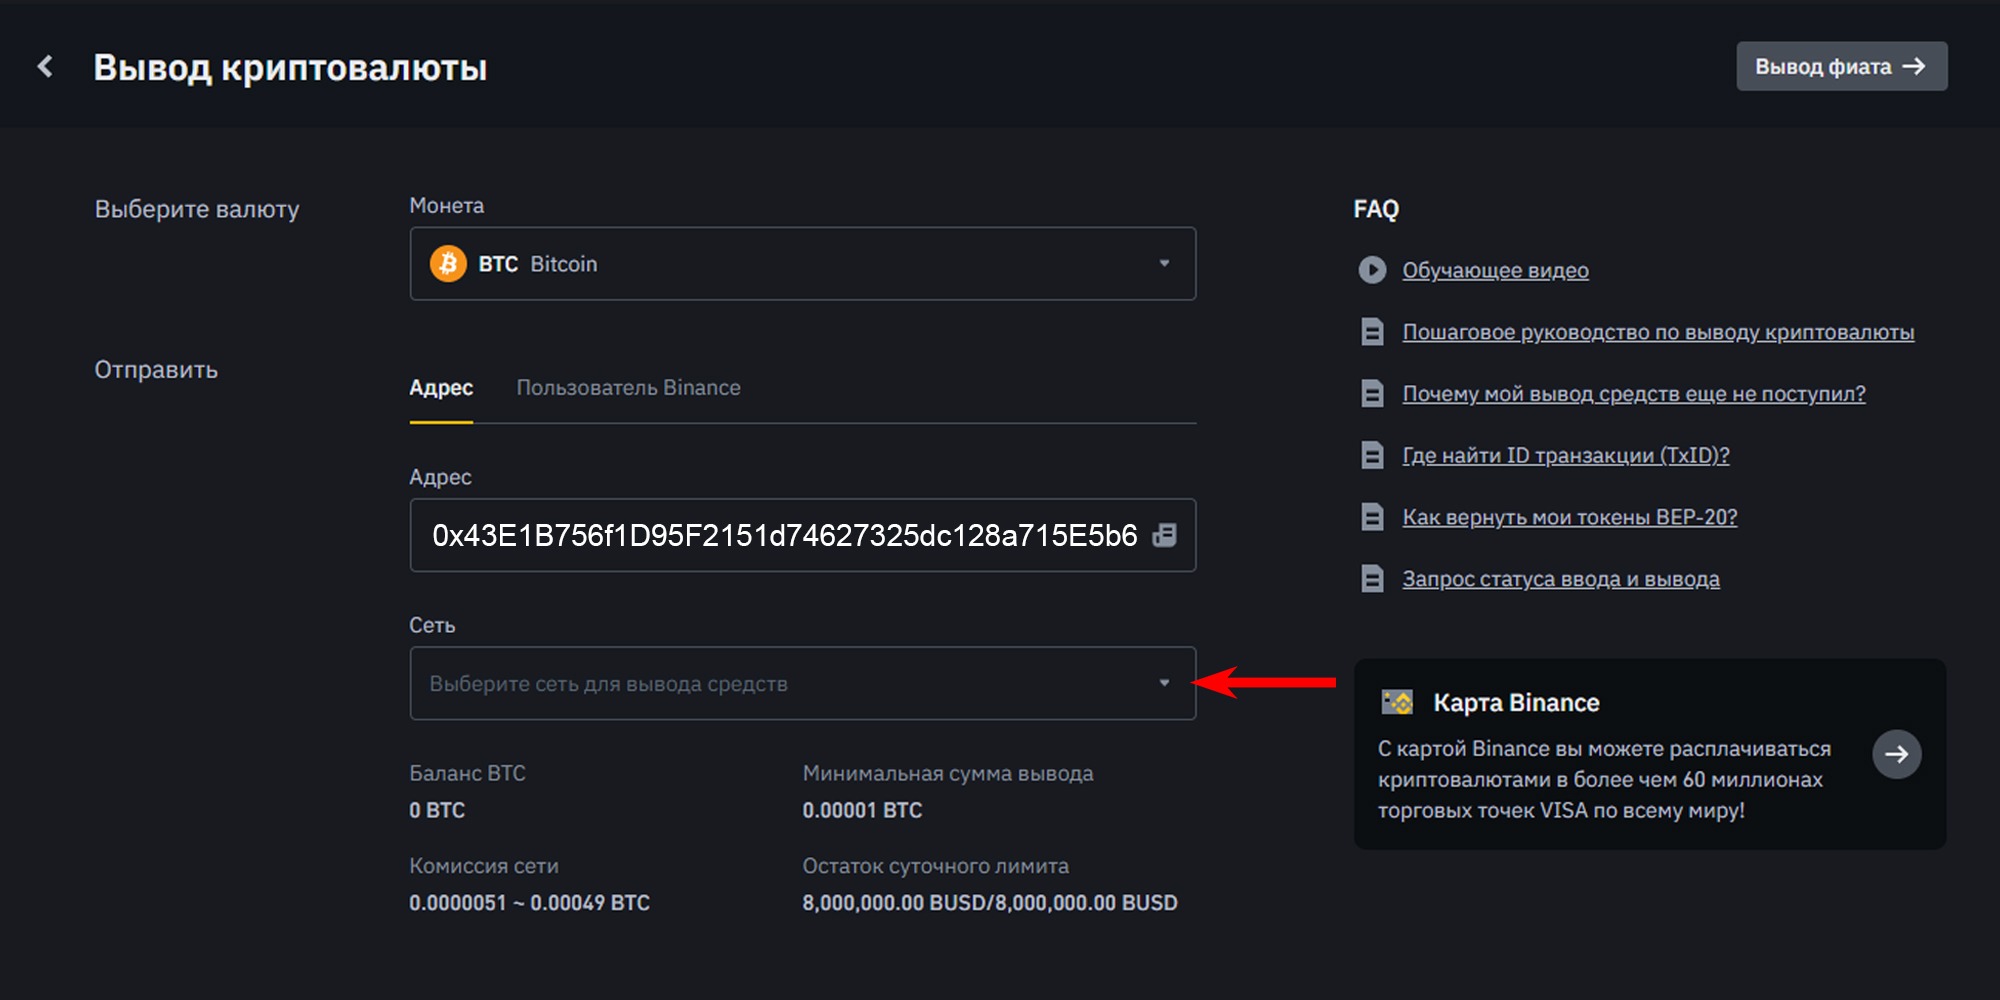Viewport: 2000px width, 1000px height.
Task: Switch to Пользователь Binance tab
Action: point(628,388)
